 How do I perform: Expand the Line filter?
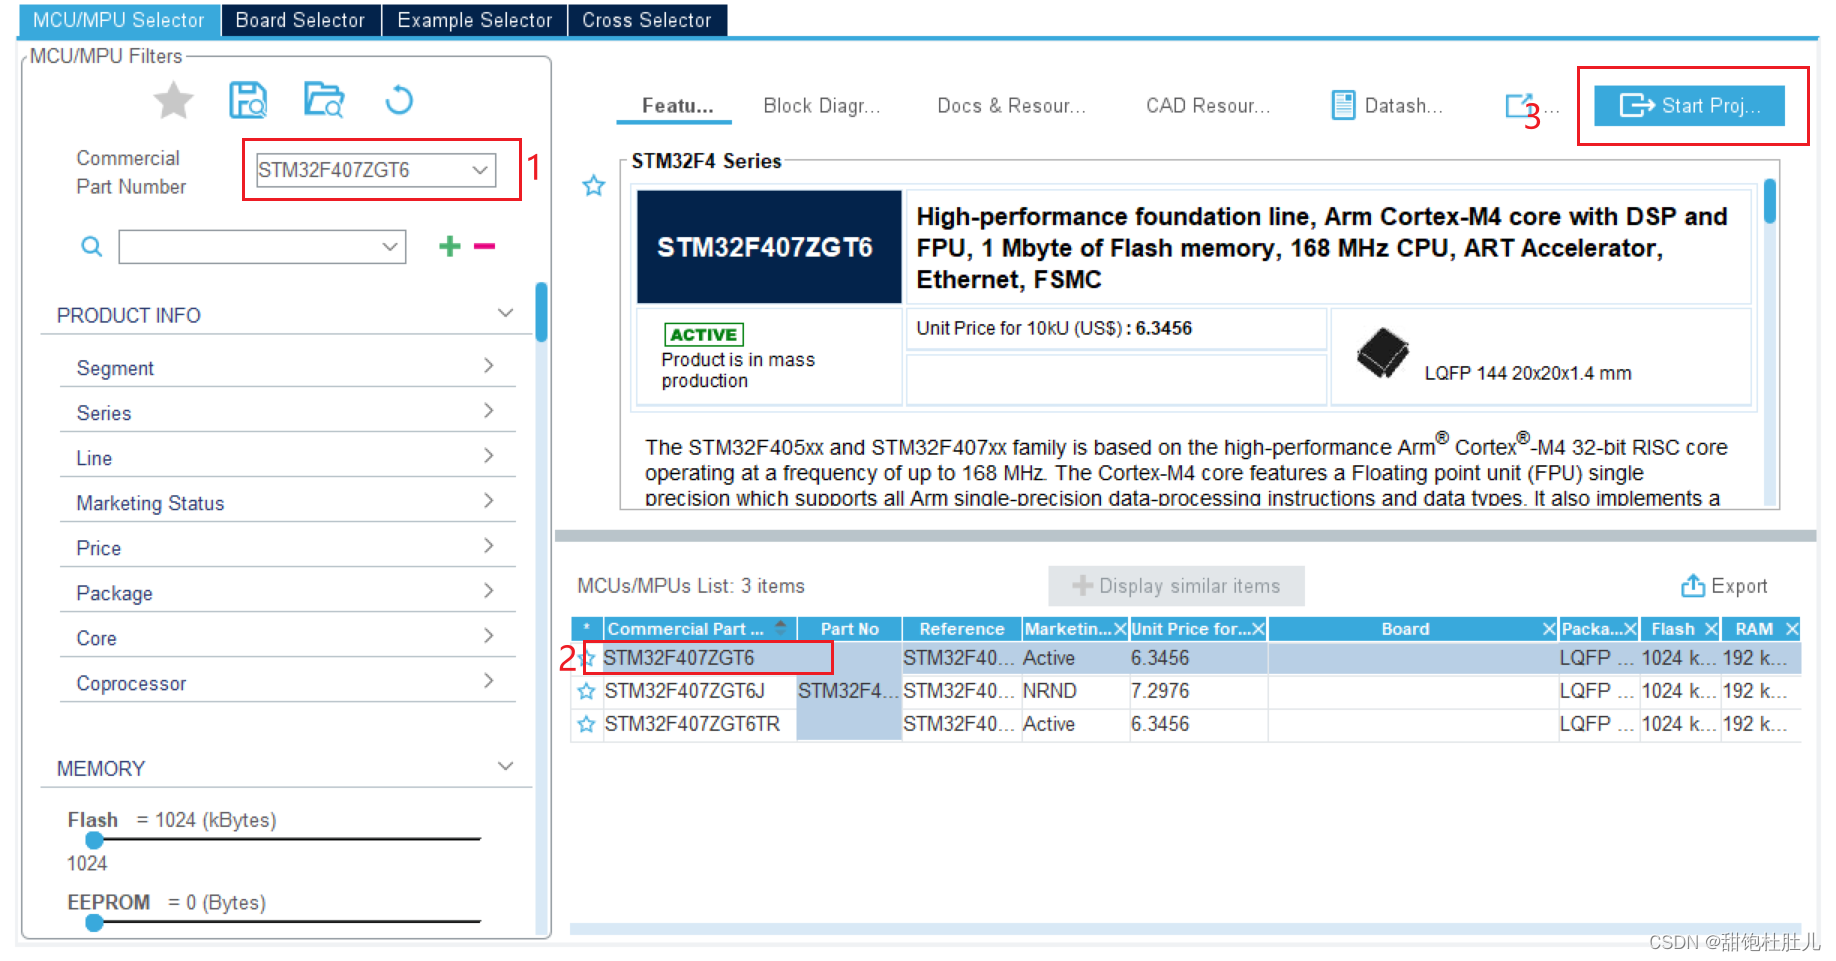click(488, 456)
